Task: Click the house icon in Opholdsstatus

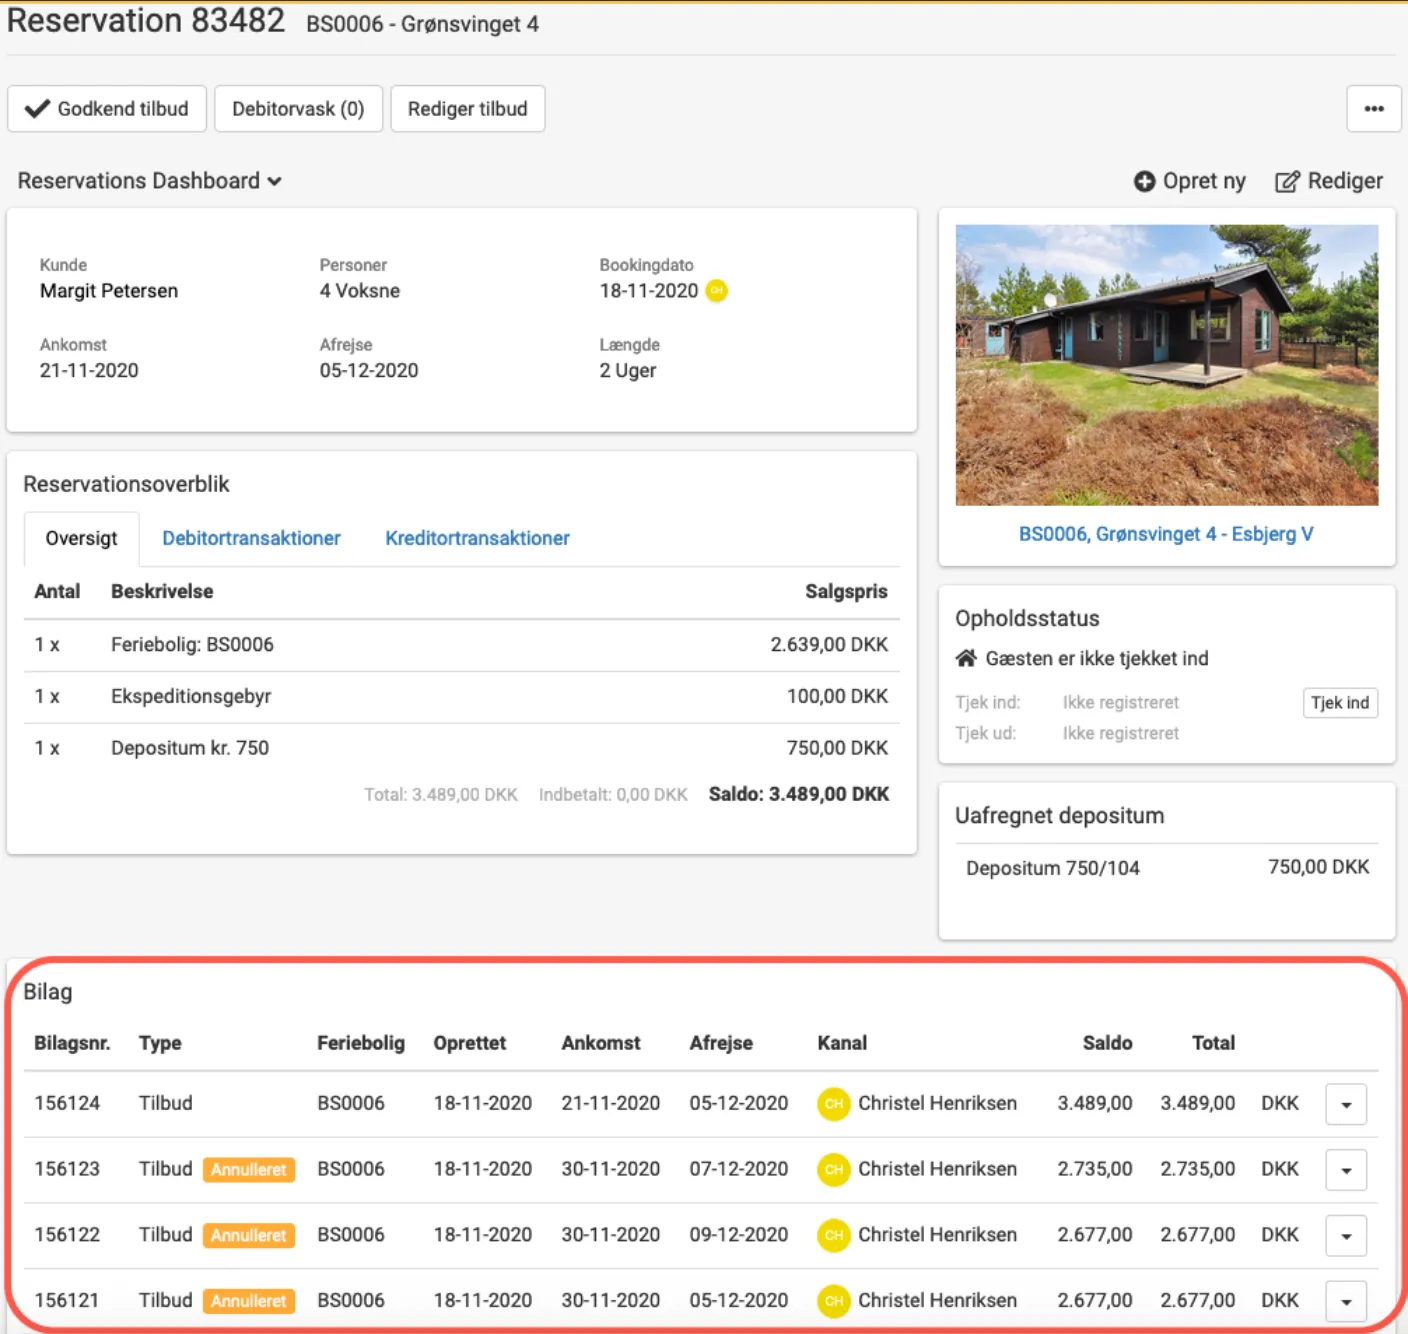Action: [966, 658]
